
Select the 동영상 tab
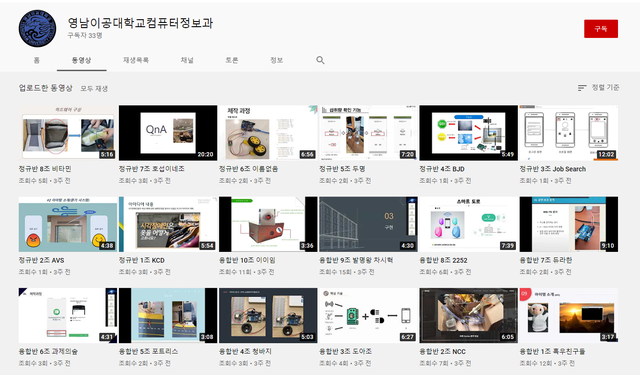[82, 60]
